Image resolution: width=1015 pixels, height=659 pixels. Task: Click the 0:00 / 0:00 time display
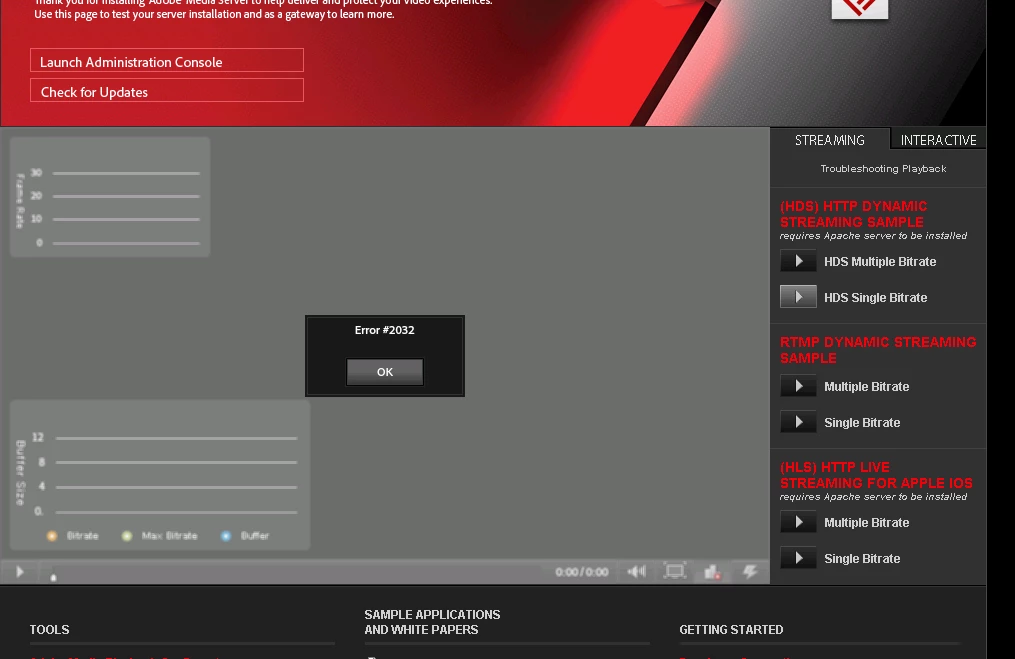pos(581,572)
